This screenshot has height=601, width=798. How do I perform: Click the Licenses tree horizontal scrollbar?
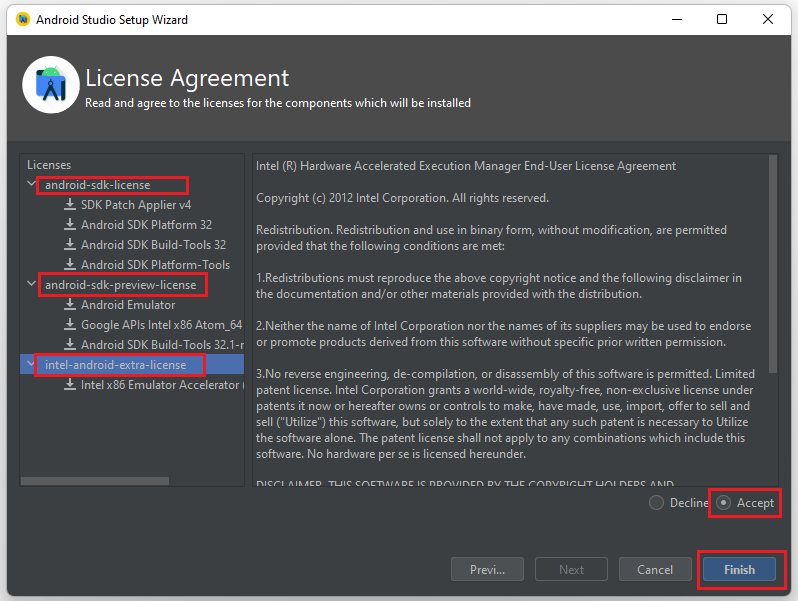[95, 481]
